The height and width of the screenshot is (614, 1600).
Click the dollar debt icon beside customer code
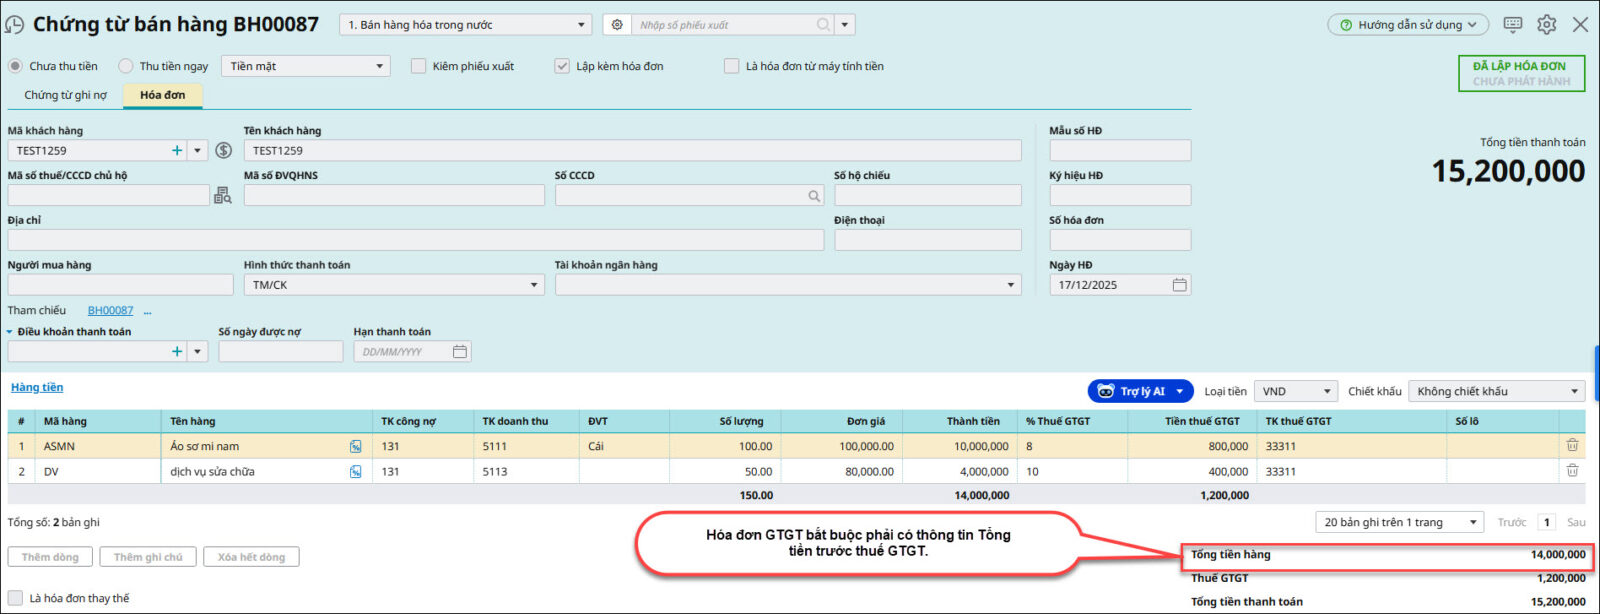[x=224, y=151]
